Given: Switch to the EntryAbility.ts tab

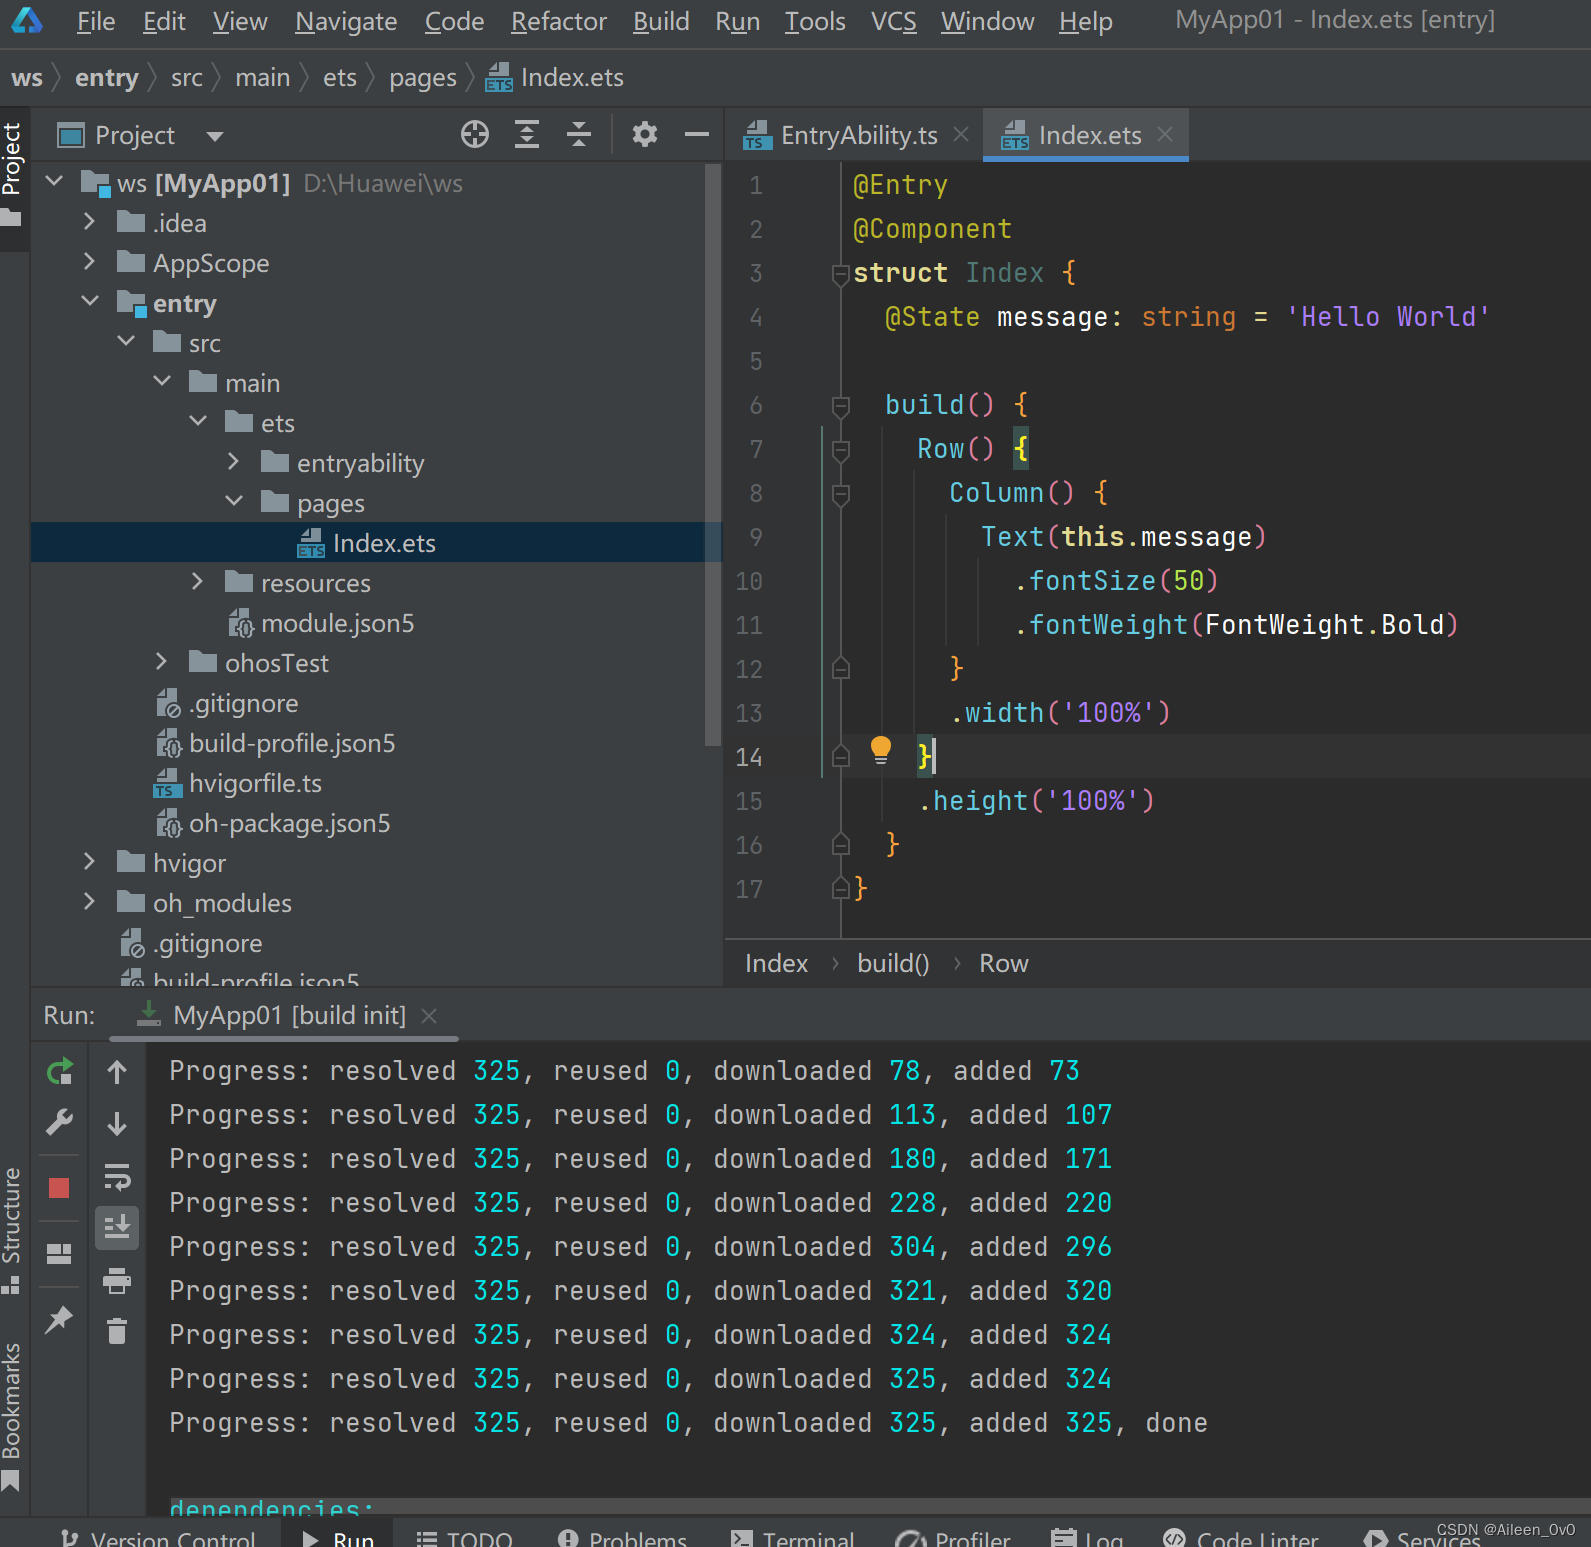Looking at the screenshot, I should 858,135.
